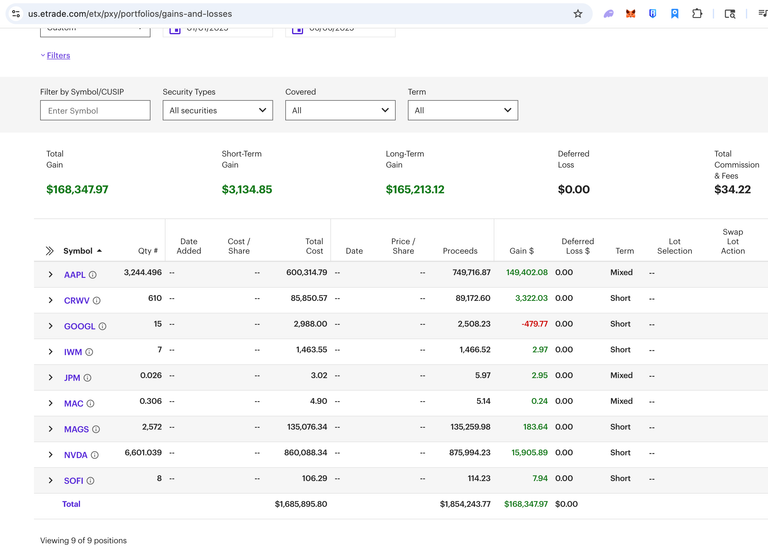Screen dimensions: 768x549
Task: Click Short-Term Gain $3,134.85 value
Action: [x=246, y=190]
